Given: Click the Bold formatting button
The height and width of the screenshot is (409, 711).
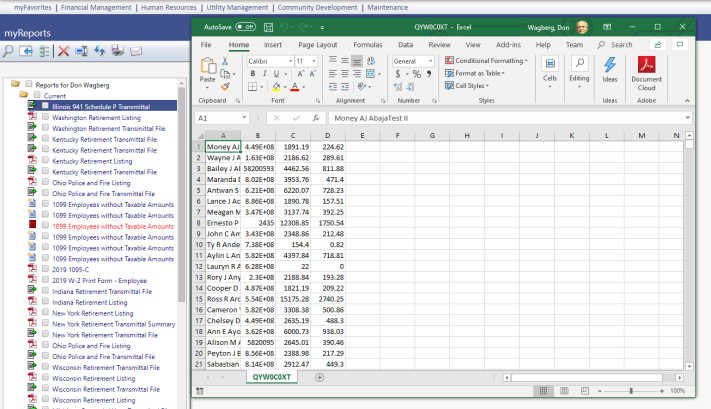Looking at the screenshot, I should pos(252,75).
